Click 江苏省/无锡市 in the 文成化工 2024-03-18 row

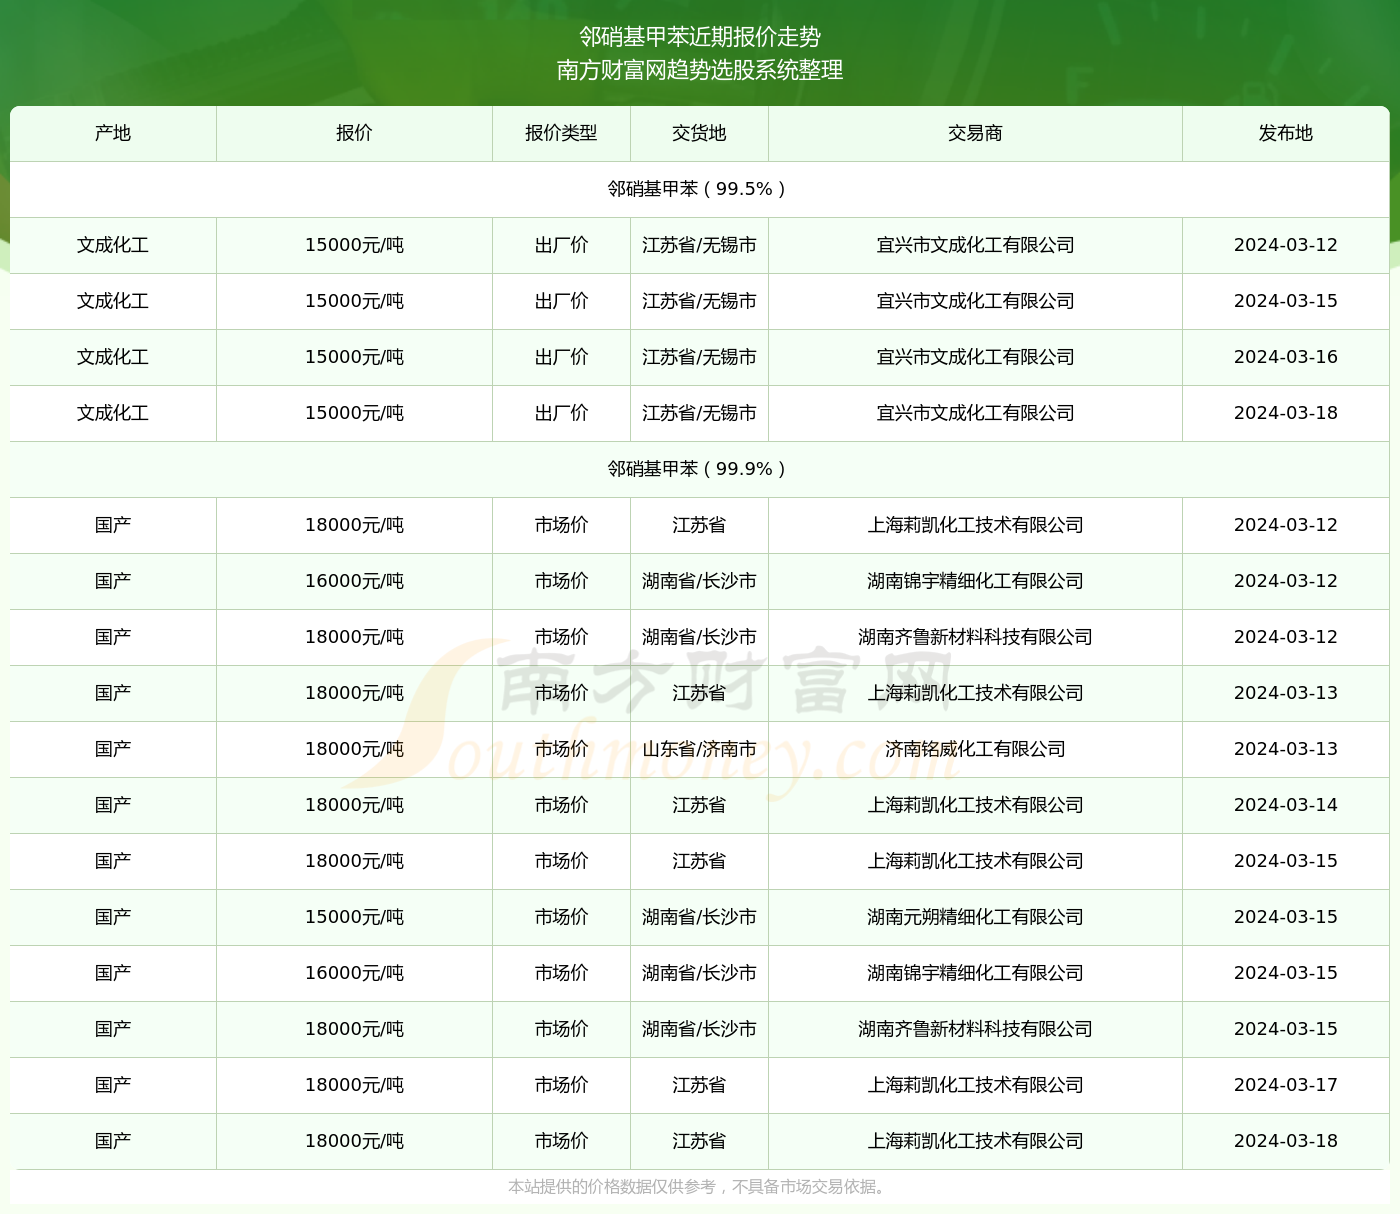pos(699,413)
